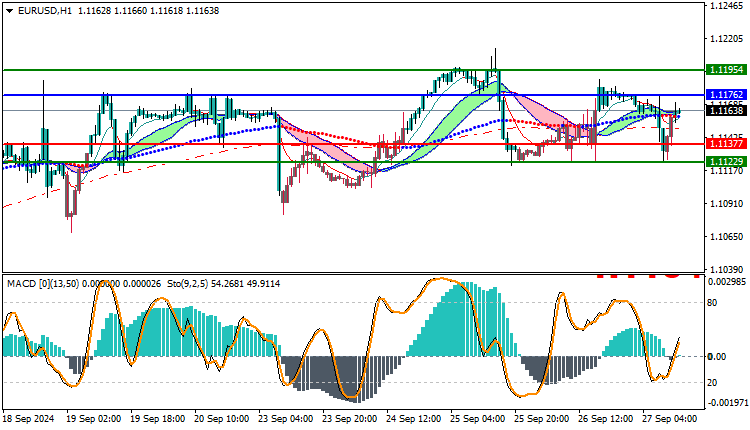This screenshot has width=750, height=430.
Task: Click the 19 Sep 18:00 time axis label
Action: [157, 419]
